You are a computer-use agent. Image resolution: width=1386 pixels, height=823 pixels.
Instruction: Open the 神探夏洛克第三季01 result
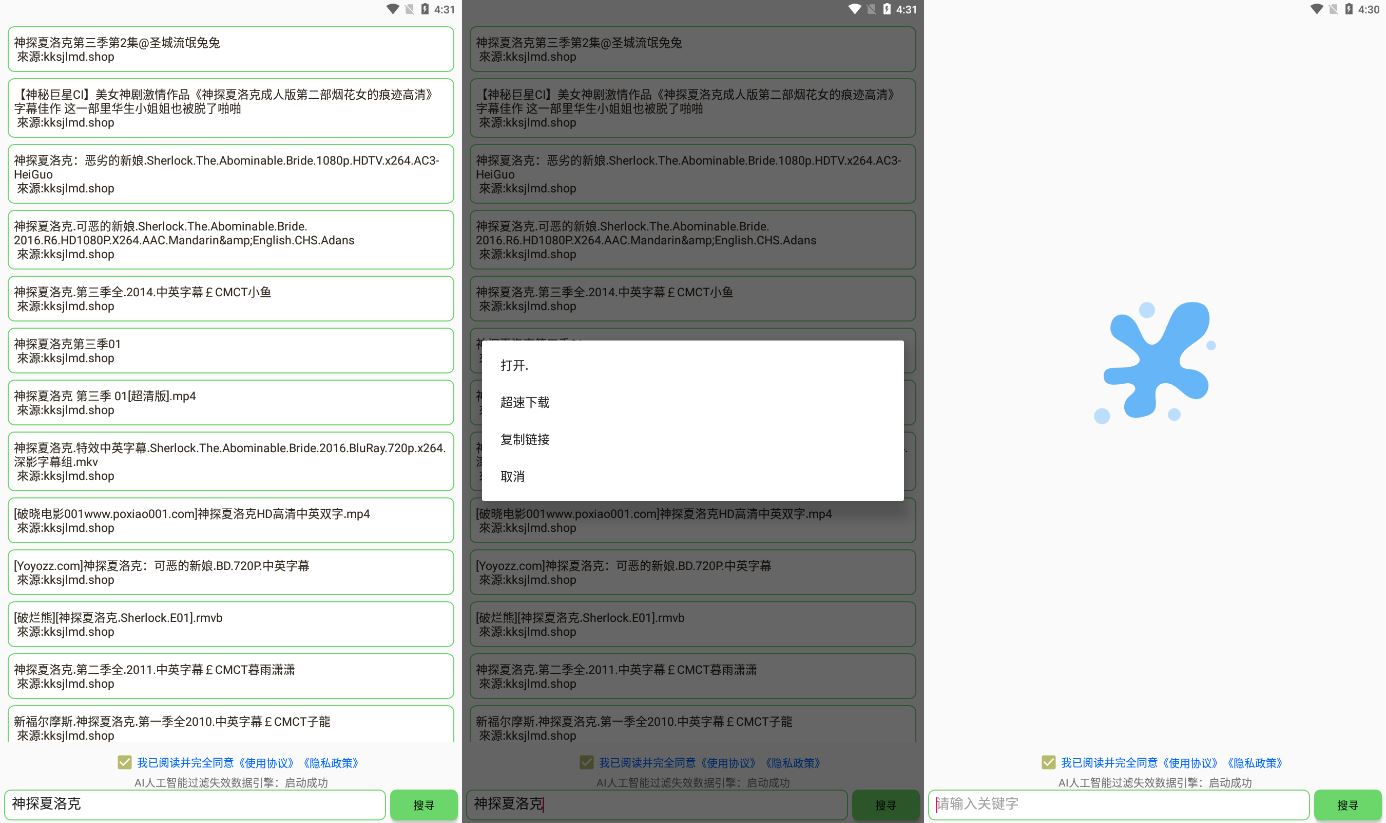point(230,350)
